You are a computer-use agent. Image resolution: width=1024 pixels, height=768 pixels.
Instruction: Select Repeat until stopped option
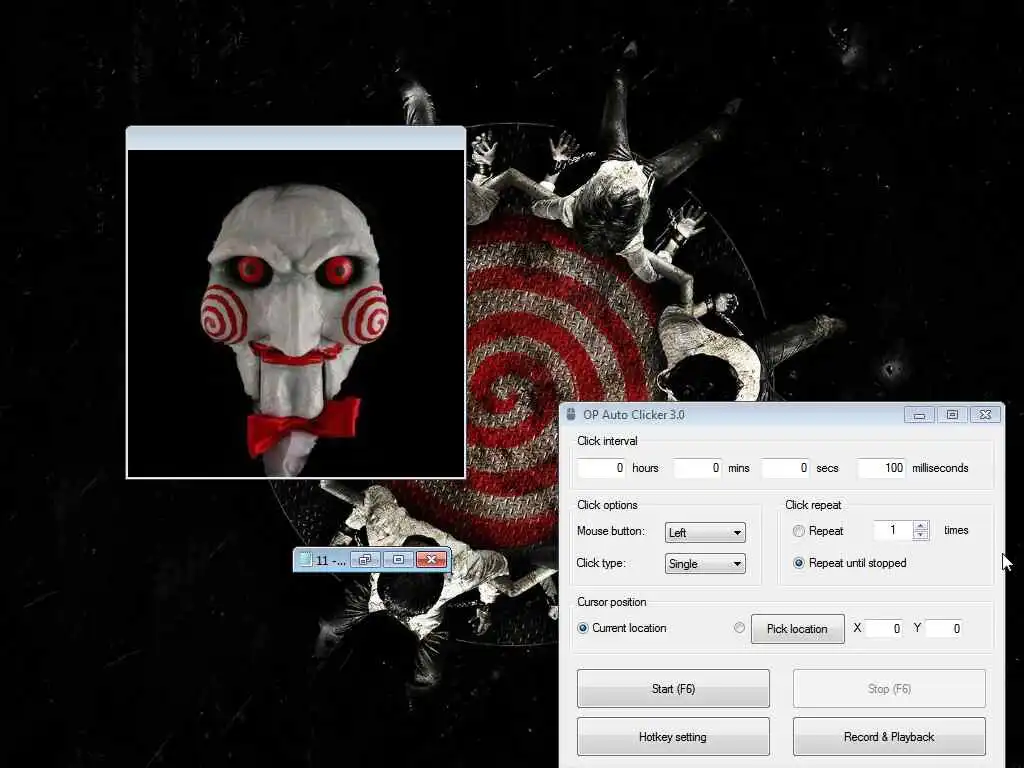coord(798,563)
